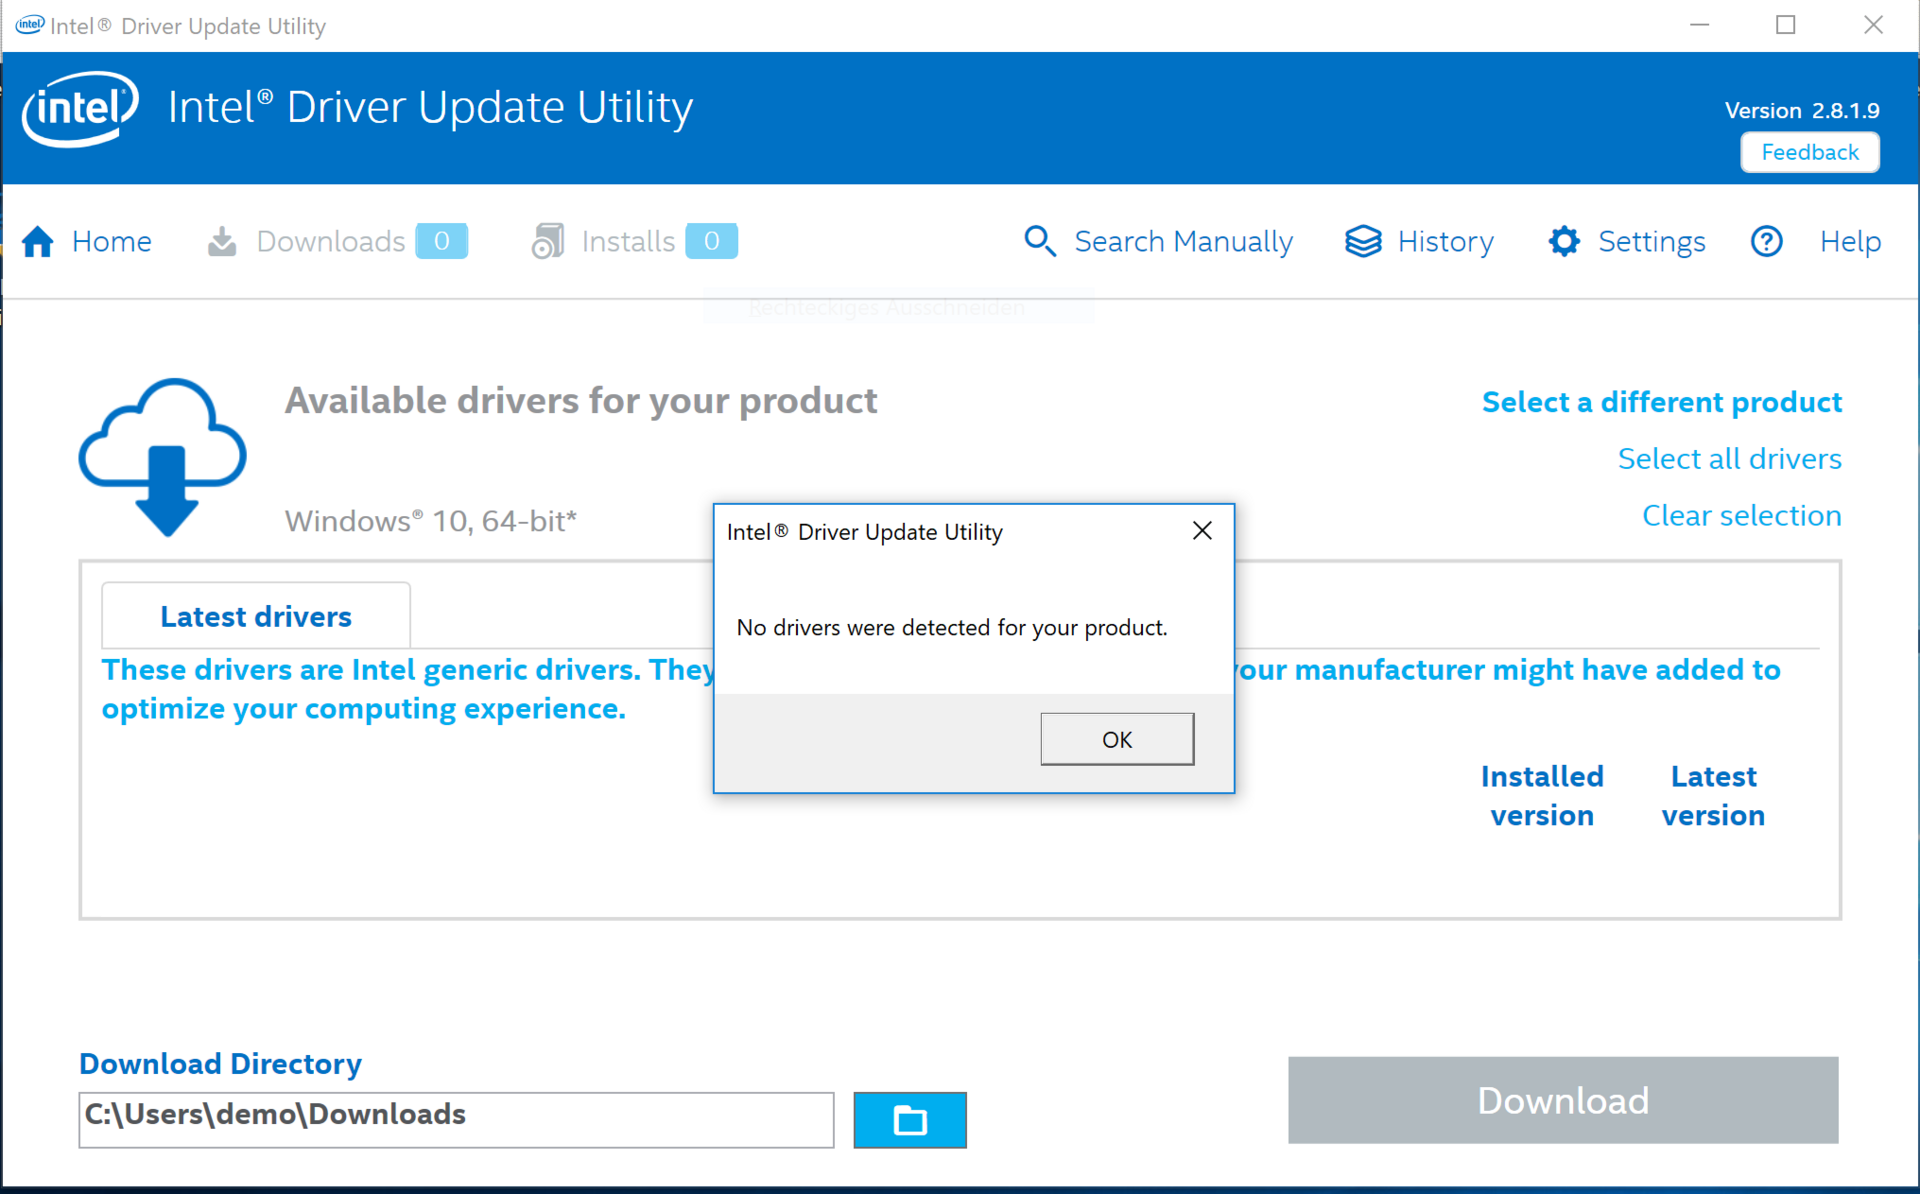
Task: Click 'No drivers were detected' message
Action: (x=952, y=627)
